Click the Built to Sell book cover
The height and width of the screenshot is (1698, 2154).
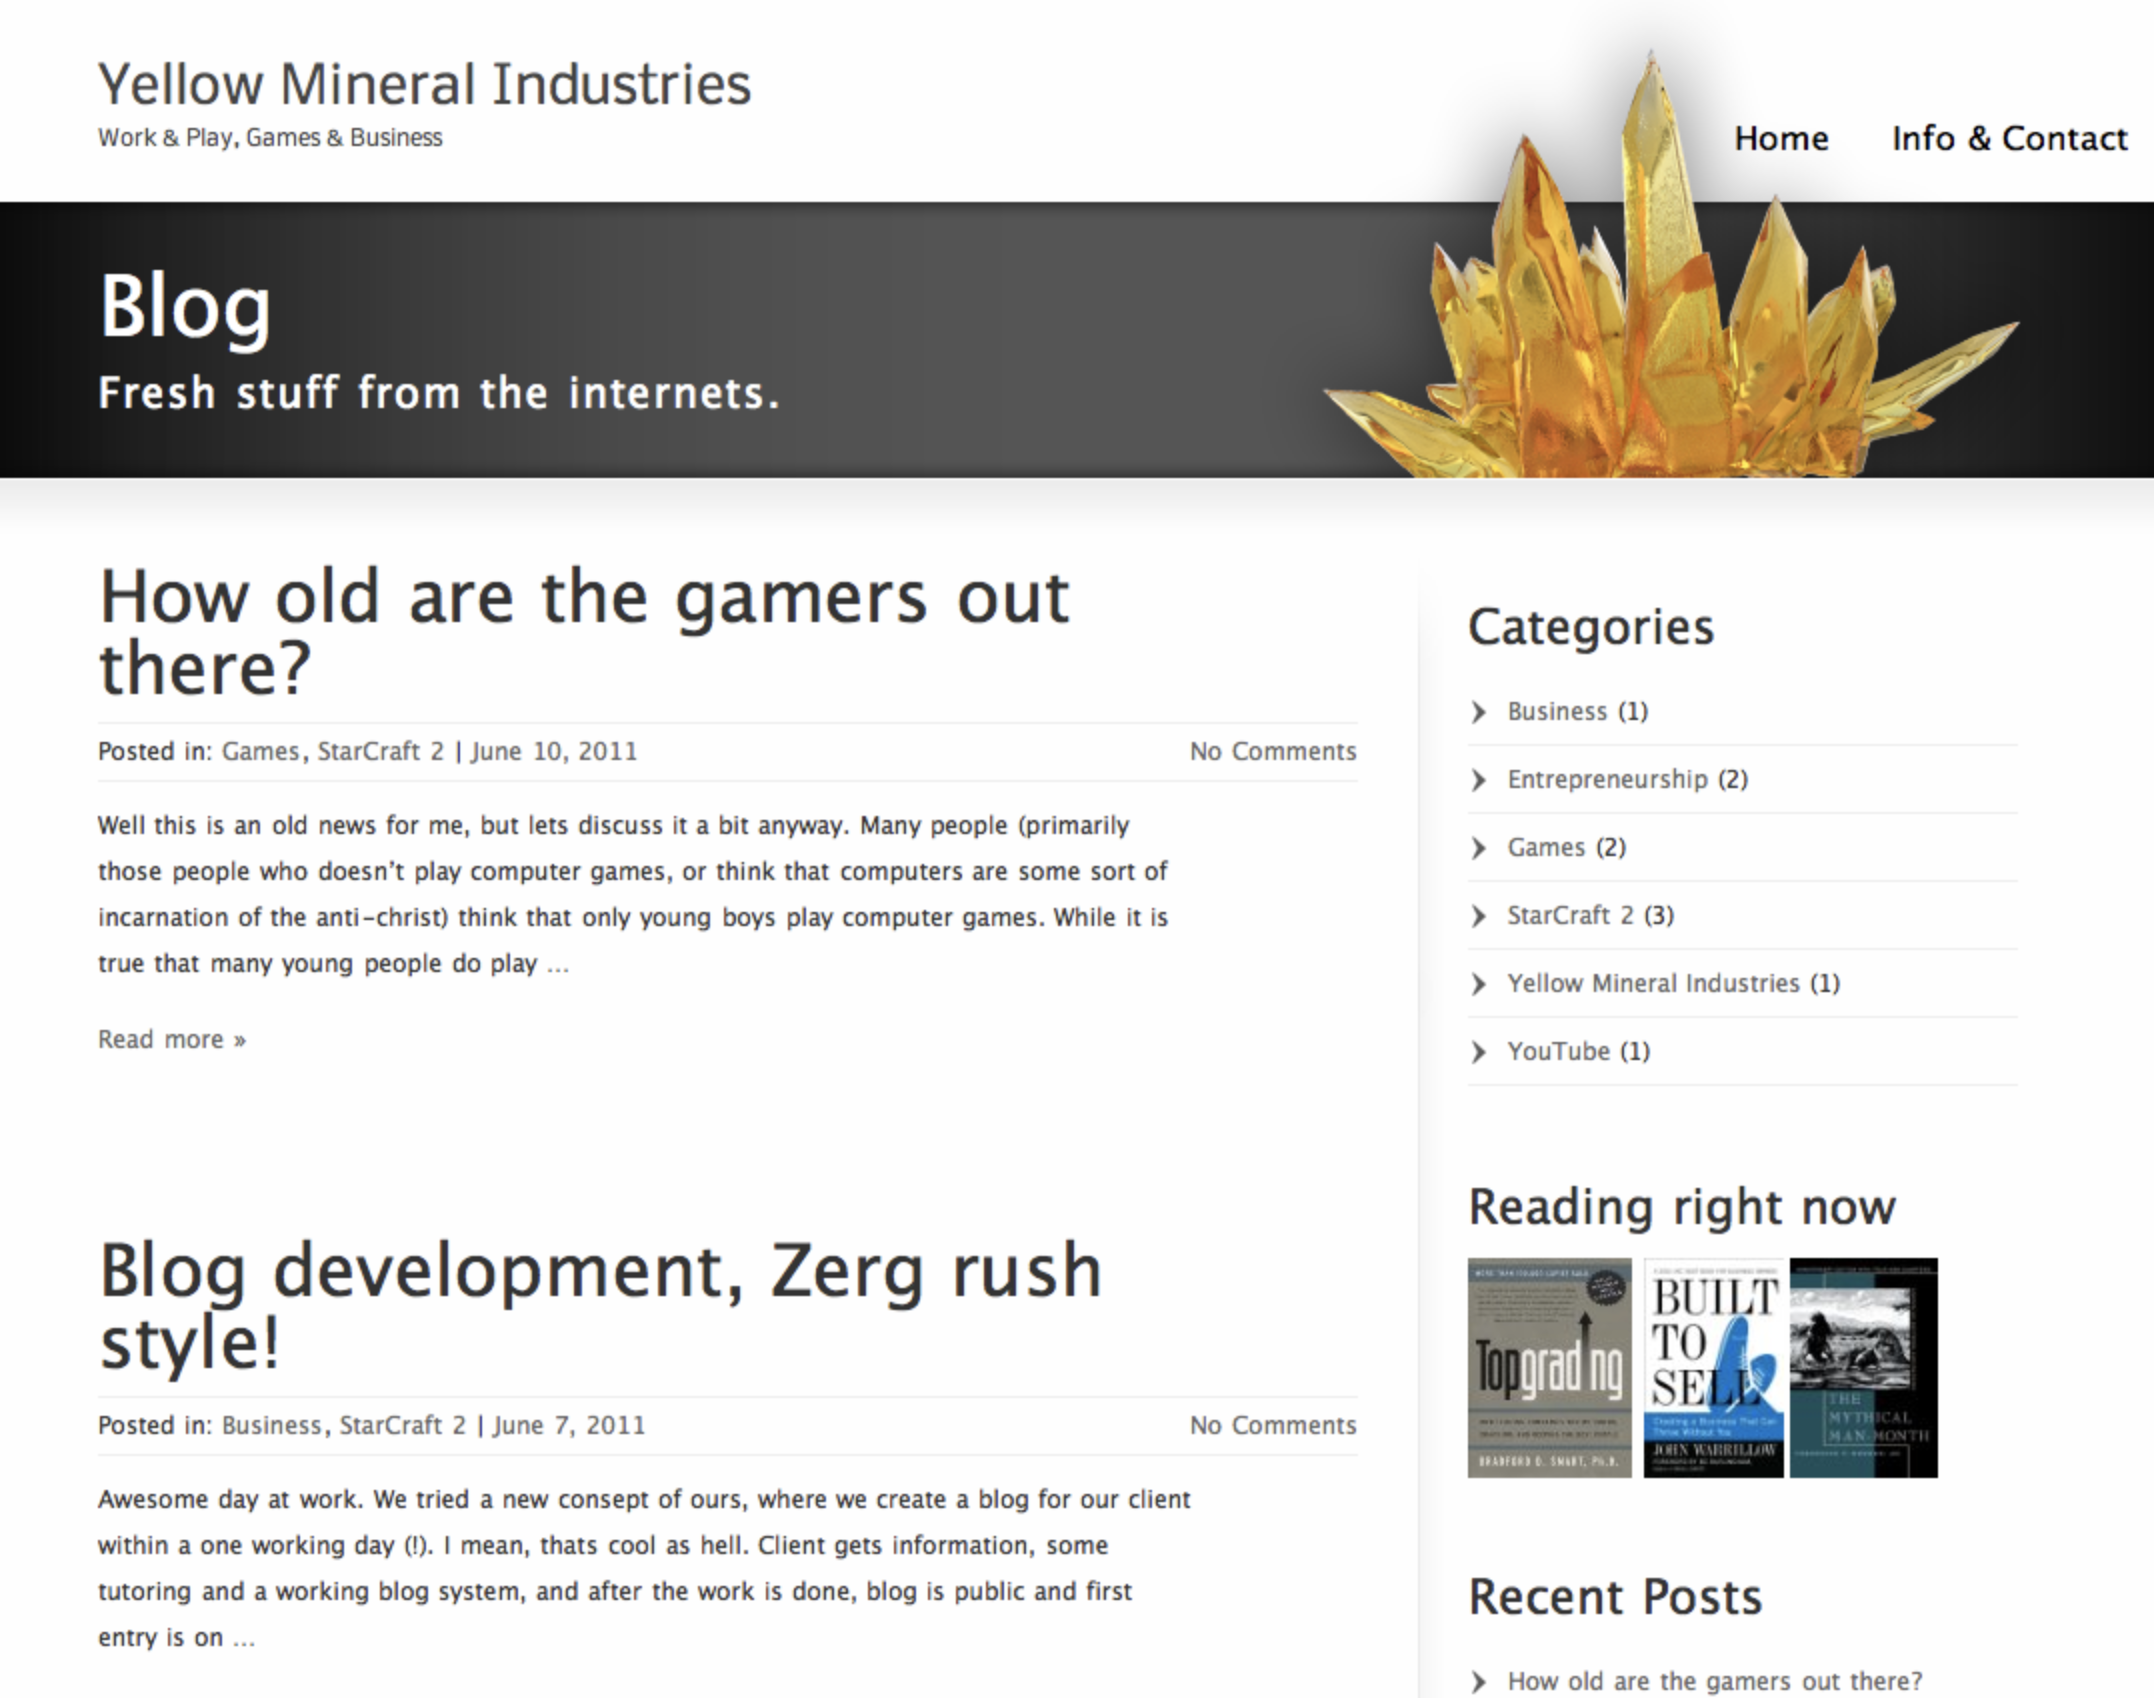click(x=1713, y=1370)
